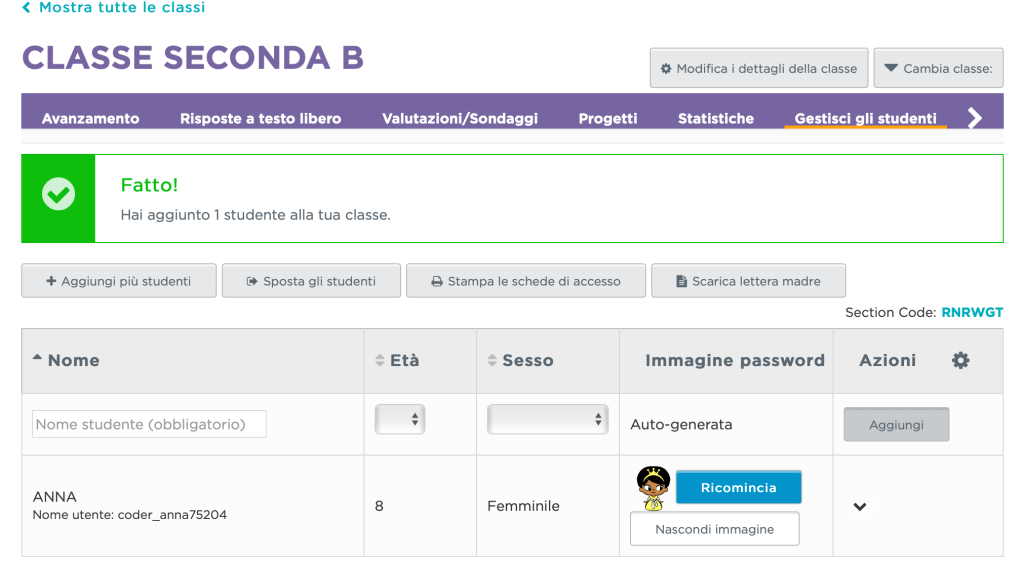Expand ANNA's actions chevron menu
Screen dimensions: 1023x564
pos(859,507)
